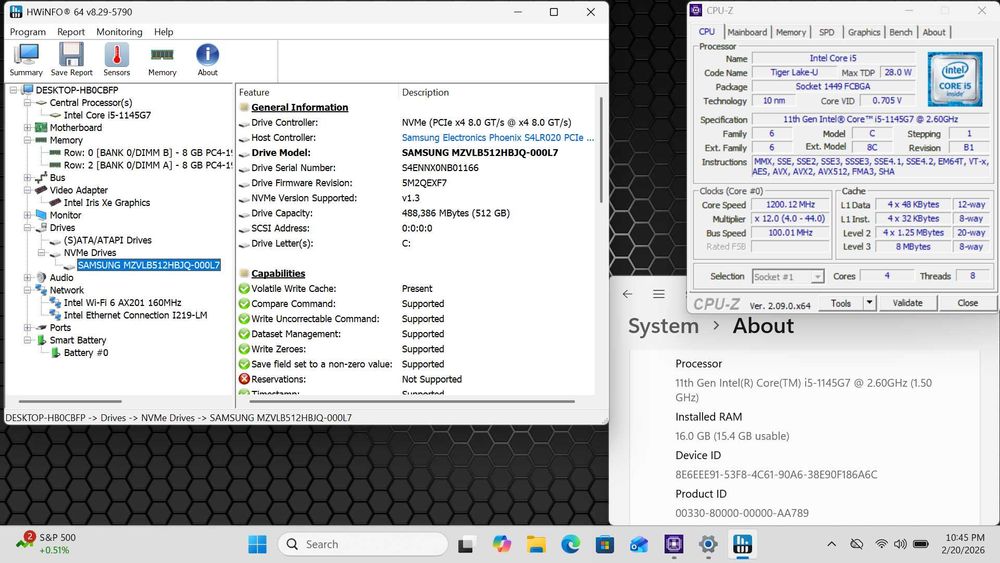
Task: Select Intel Wi-Fi 6 AX201 160MHz item
Action: tap(122, 303)
